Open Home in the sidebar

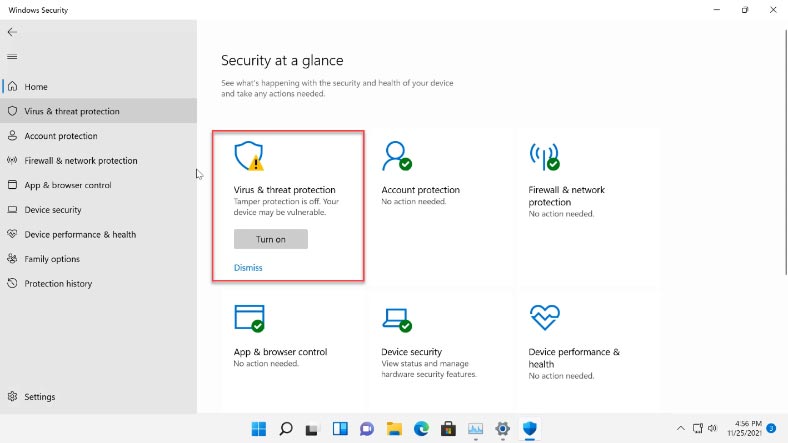pyautogui.click(x=98, y=86)
